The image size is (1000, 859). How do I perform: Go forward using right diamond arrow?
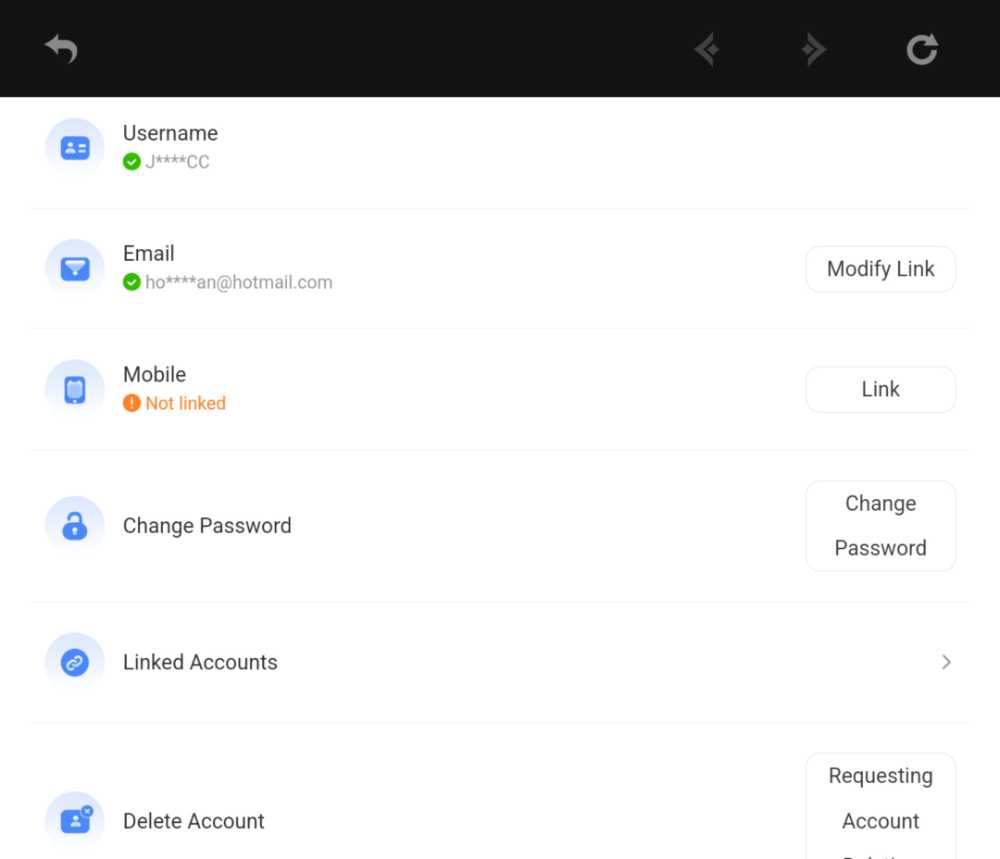click(x=814, y=50)
